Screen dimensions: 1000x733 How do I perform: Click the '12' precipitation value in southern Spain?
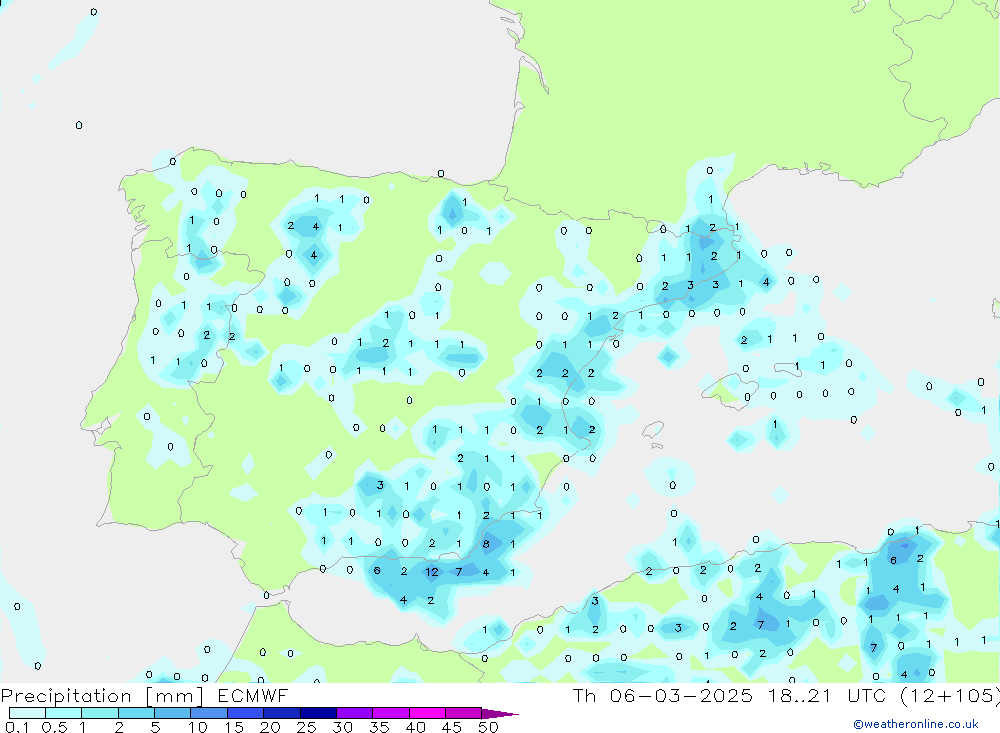point(432,572)
